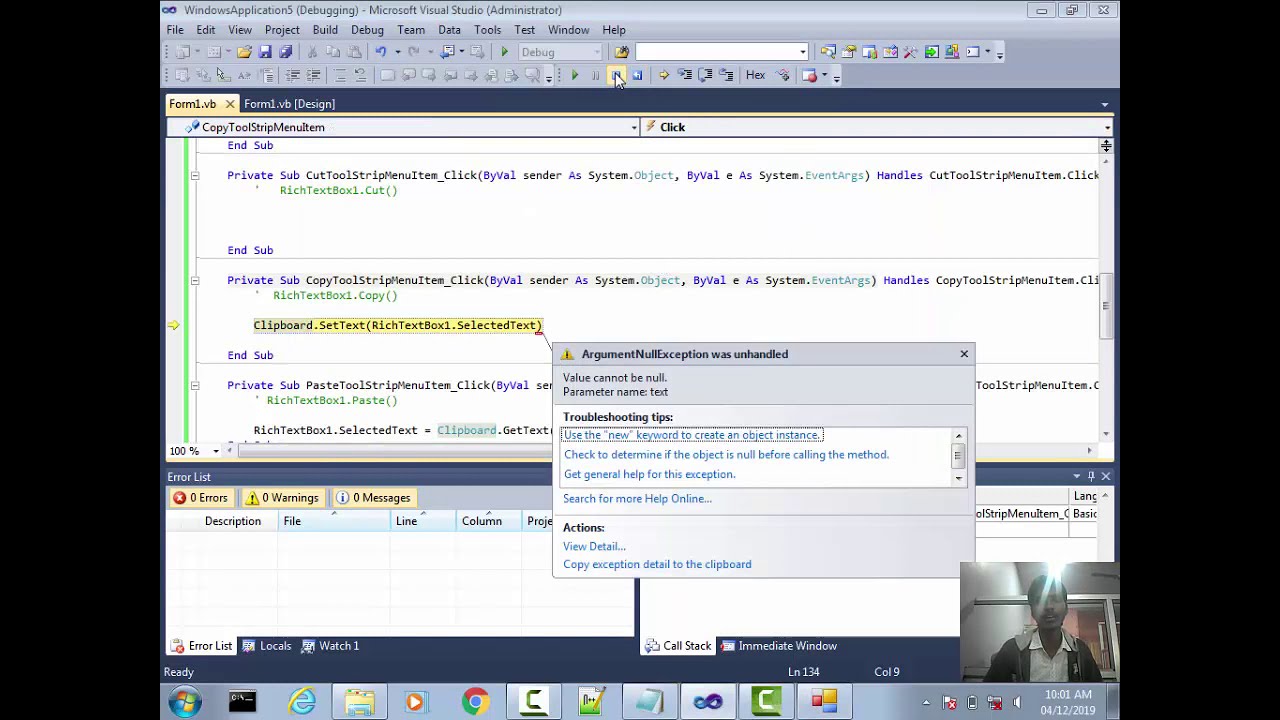Click the Windows Start button

(185, 701)
